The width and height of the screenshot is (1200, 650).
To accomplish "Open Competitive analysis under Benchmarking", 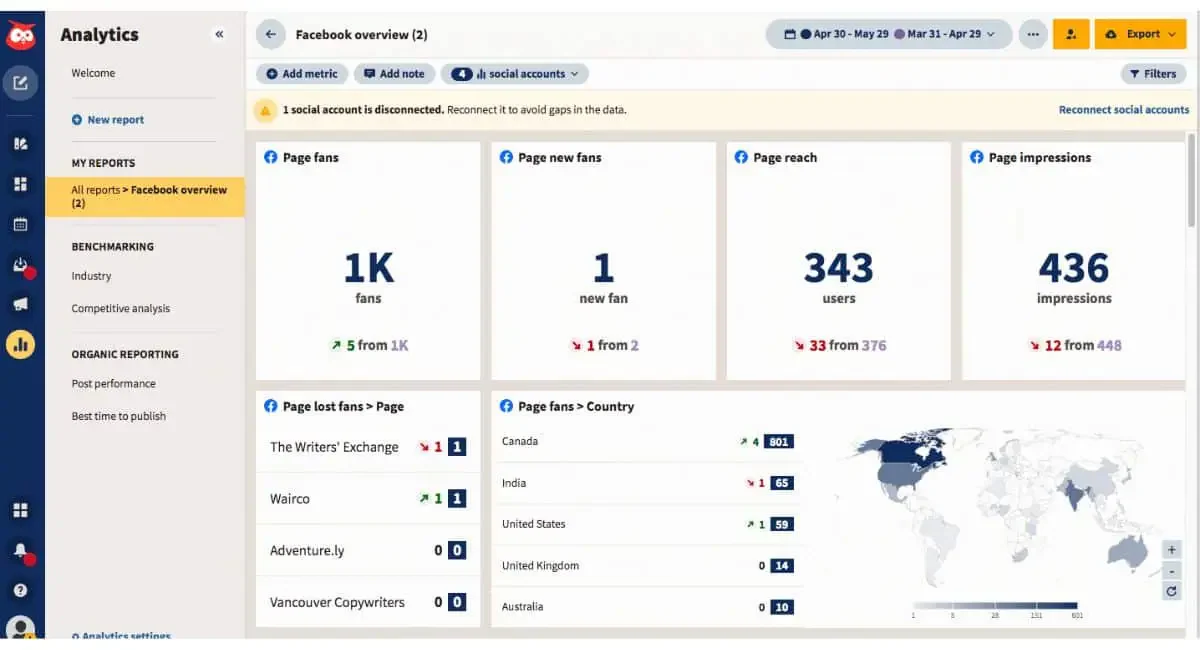I will pyautogui.click(x=120, y=309).
